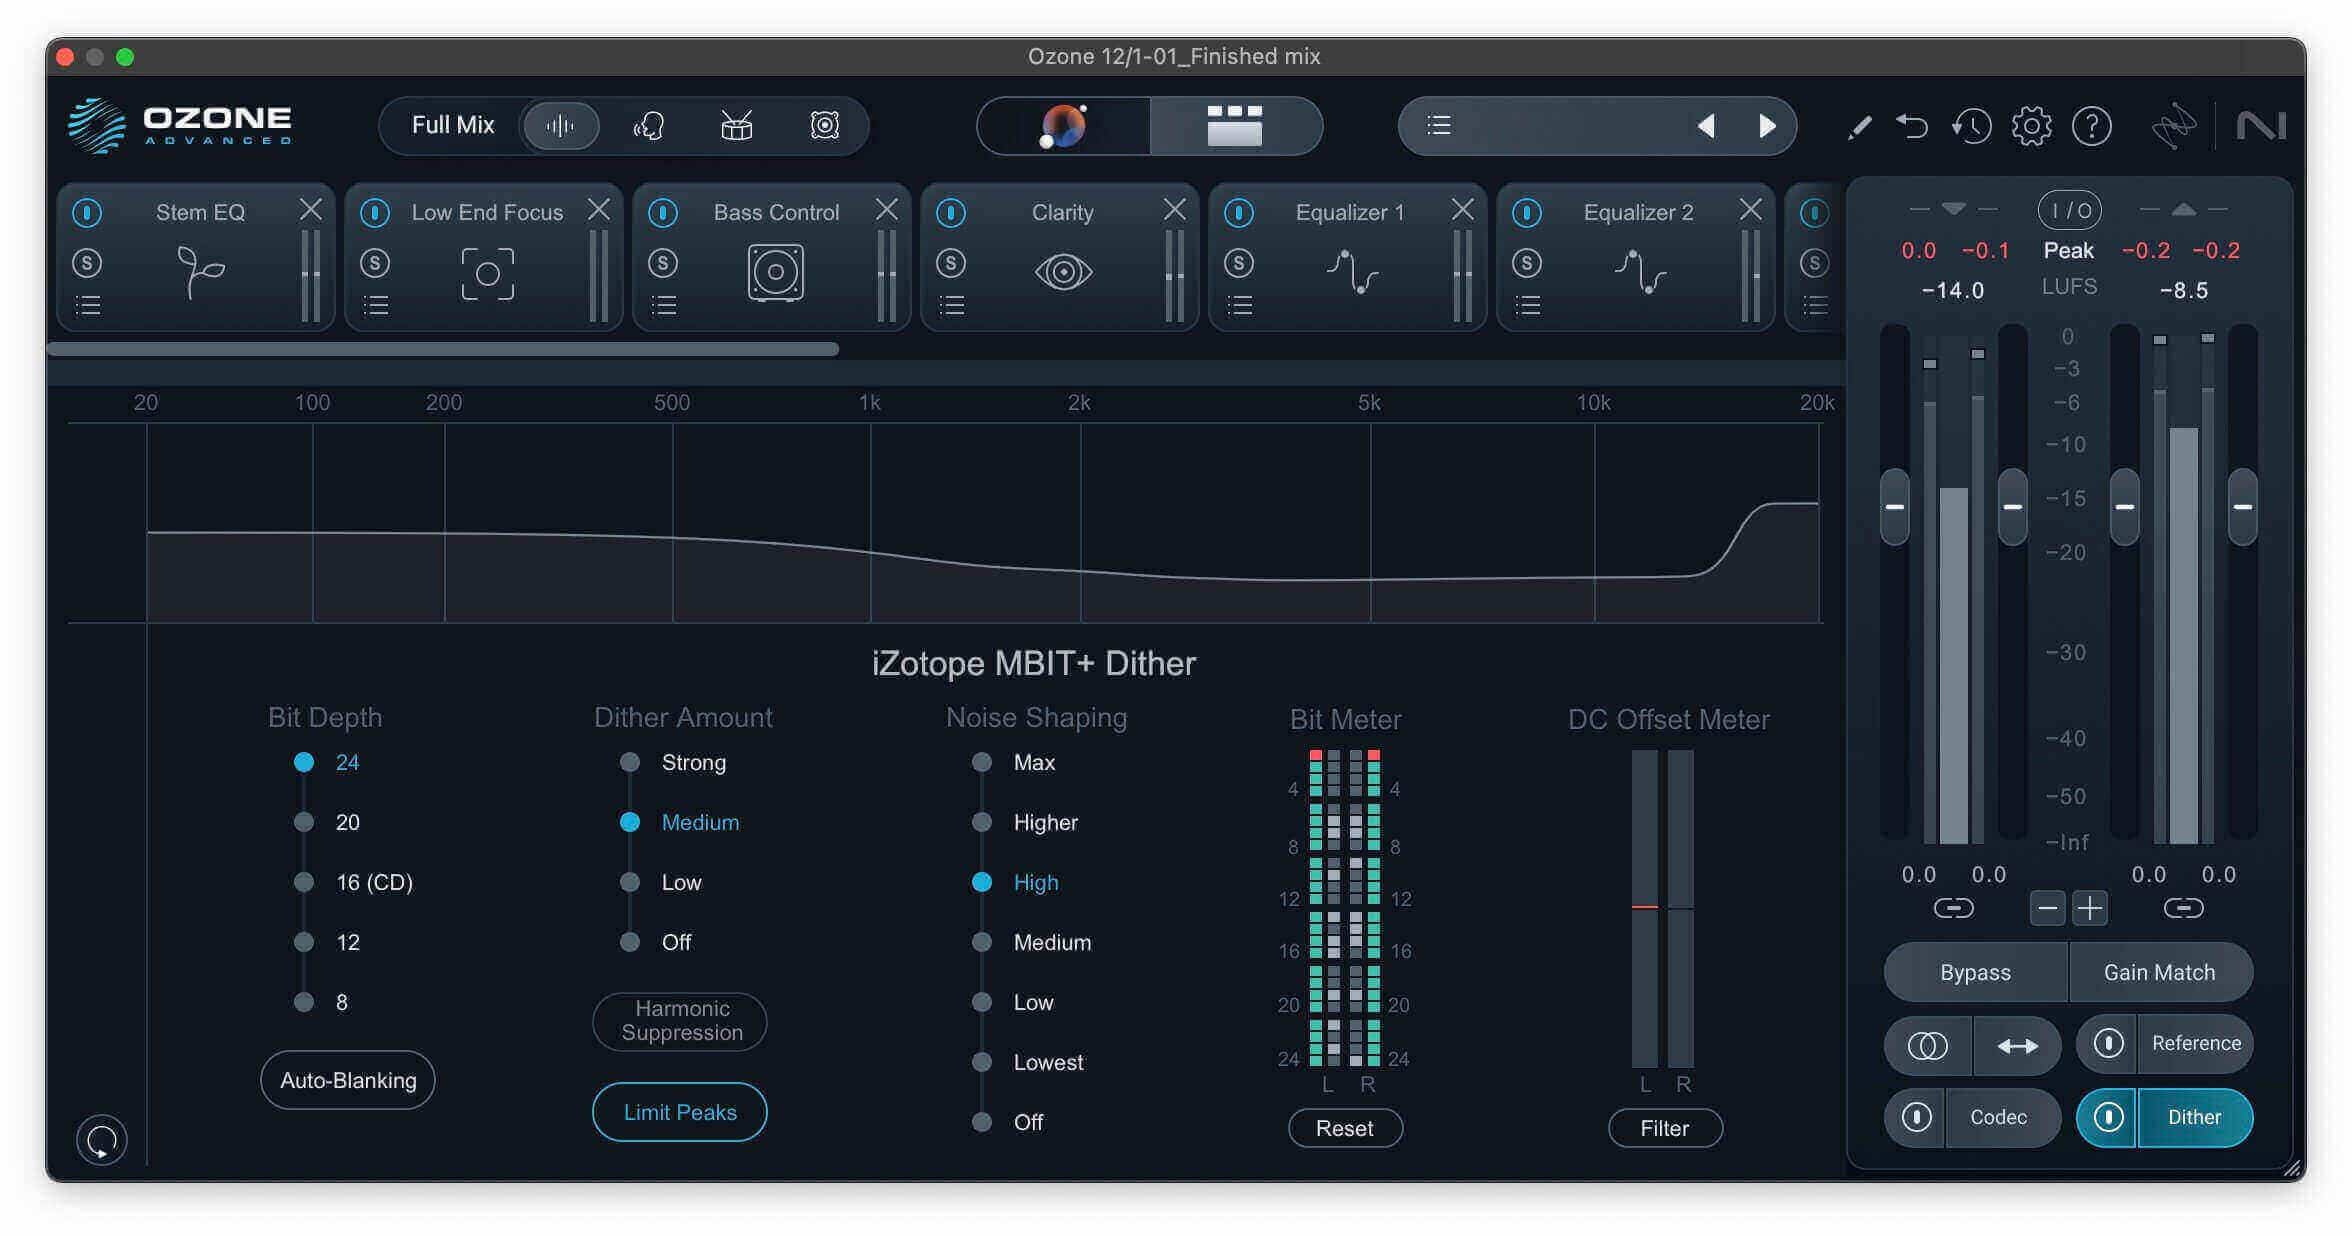This screenshot has width=2352, height=1236.
Task: Toggle Equalizer 1 module power
Action: (x=1239, y=212)
